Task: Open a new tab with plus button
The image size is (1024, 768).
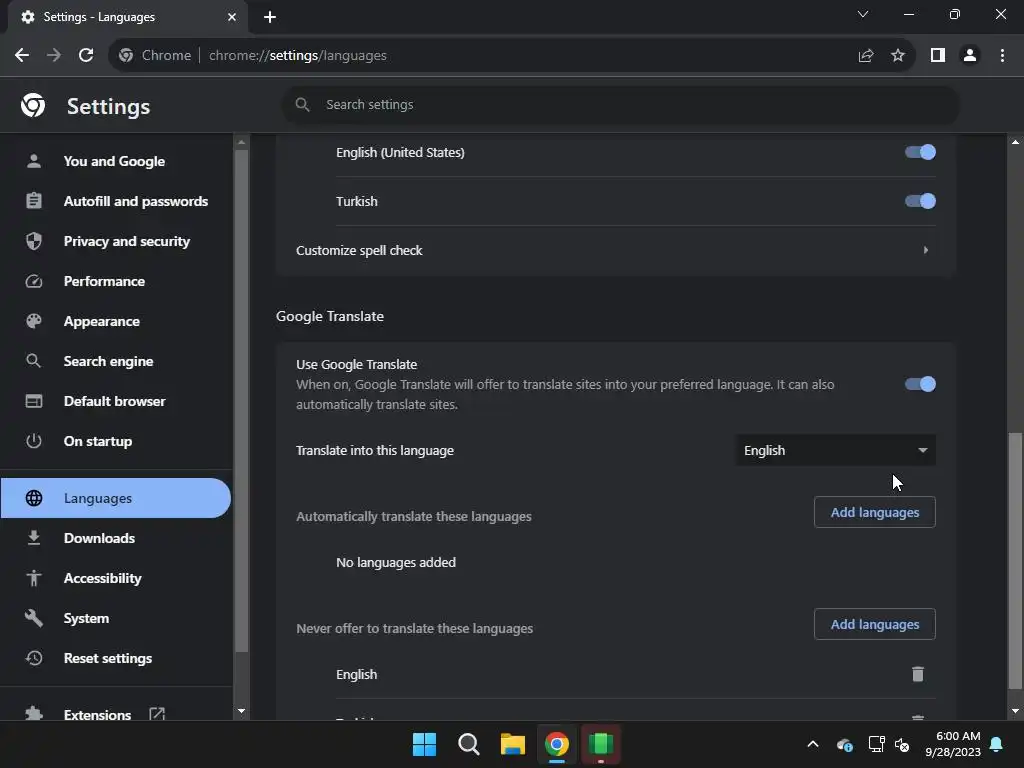Action: point(270,17)
